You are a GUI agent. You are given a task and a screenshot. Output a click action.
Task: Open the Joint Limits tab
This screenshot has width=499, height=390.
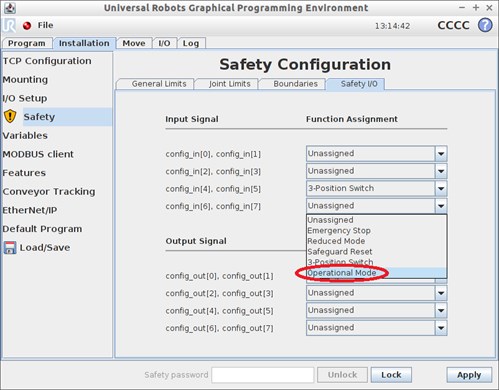tap(227, 84)
